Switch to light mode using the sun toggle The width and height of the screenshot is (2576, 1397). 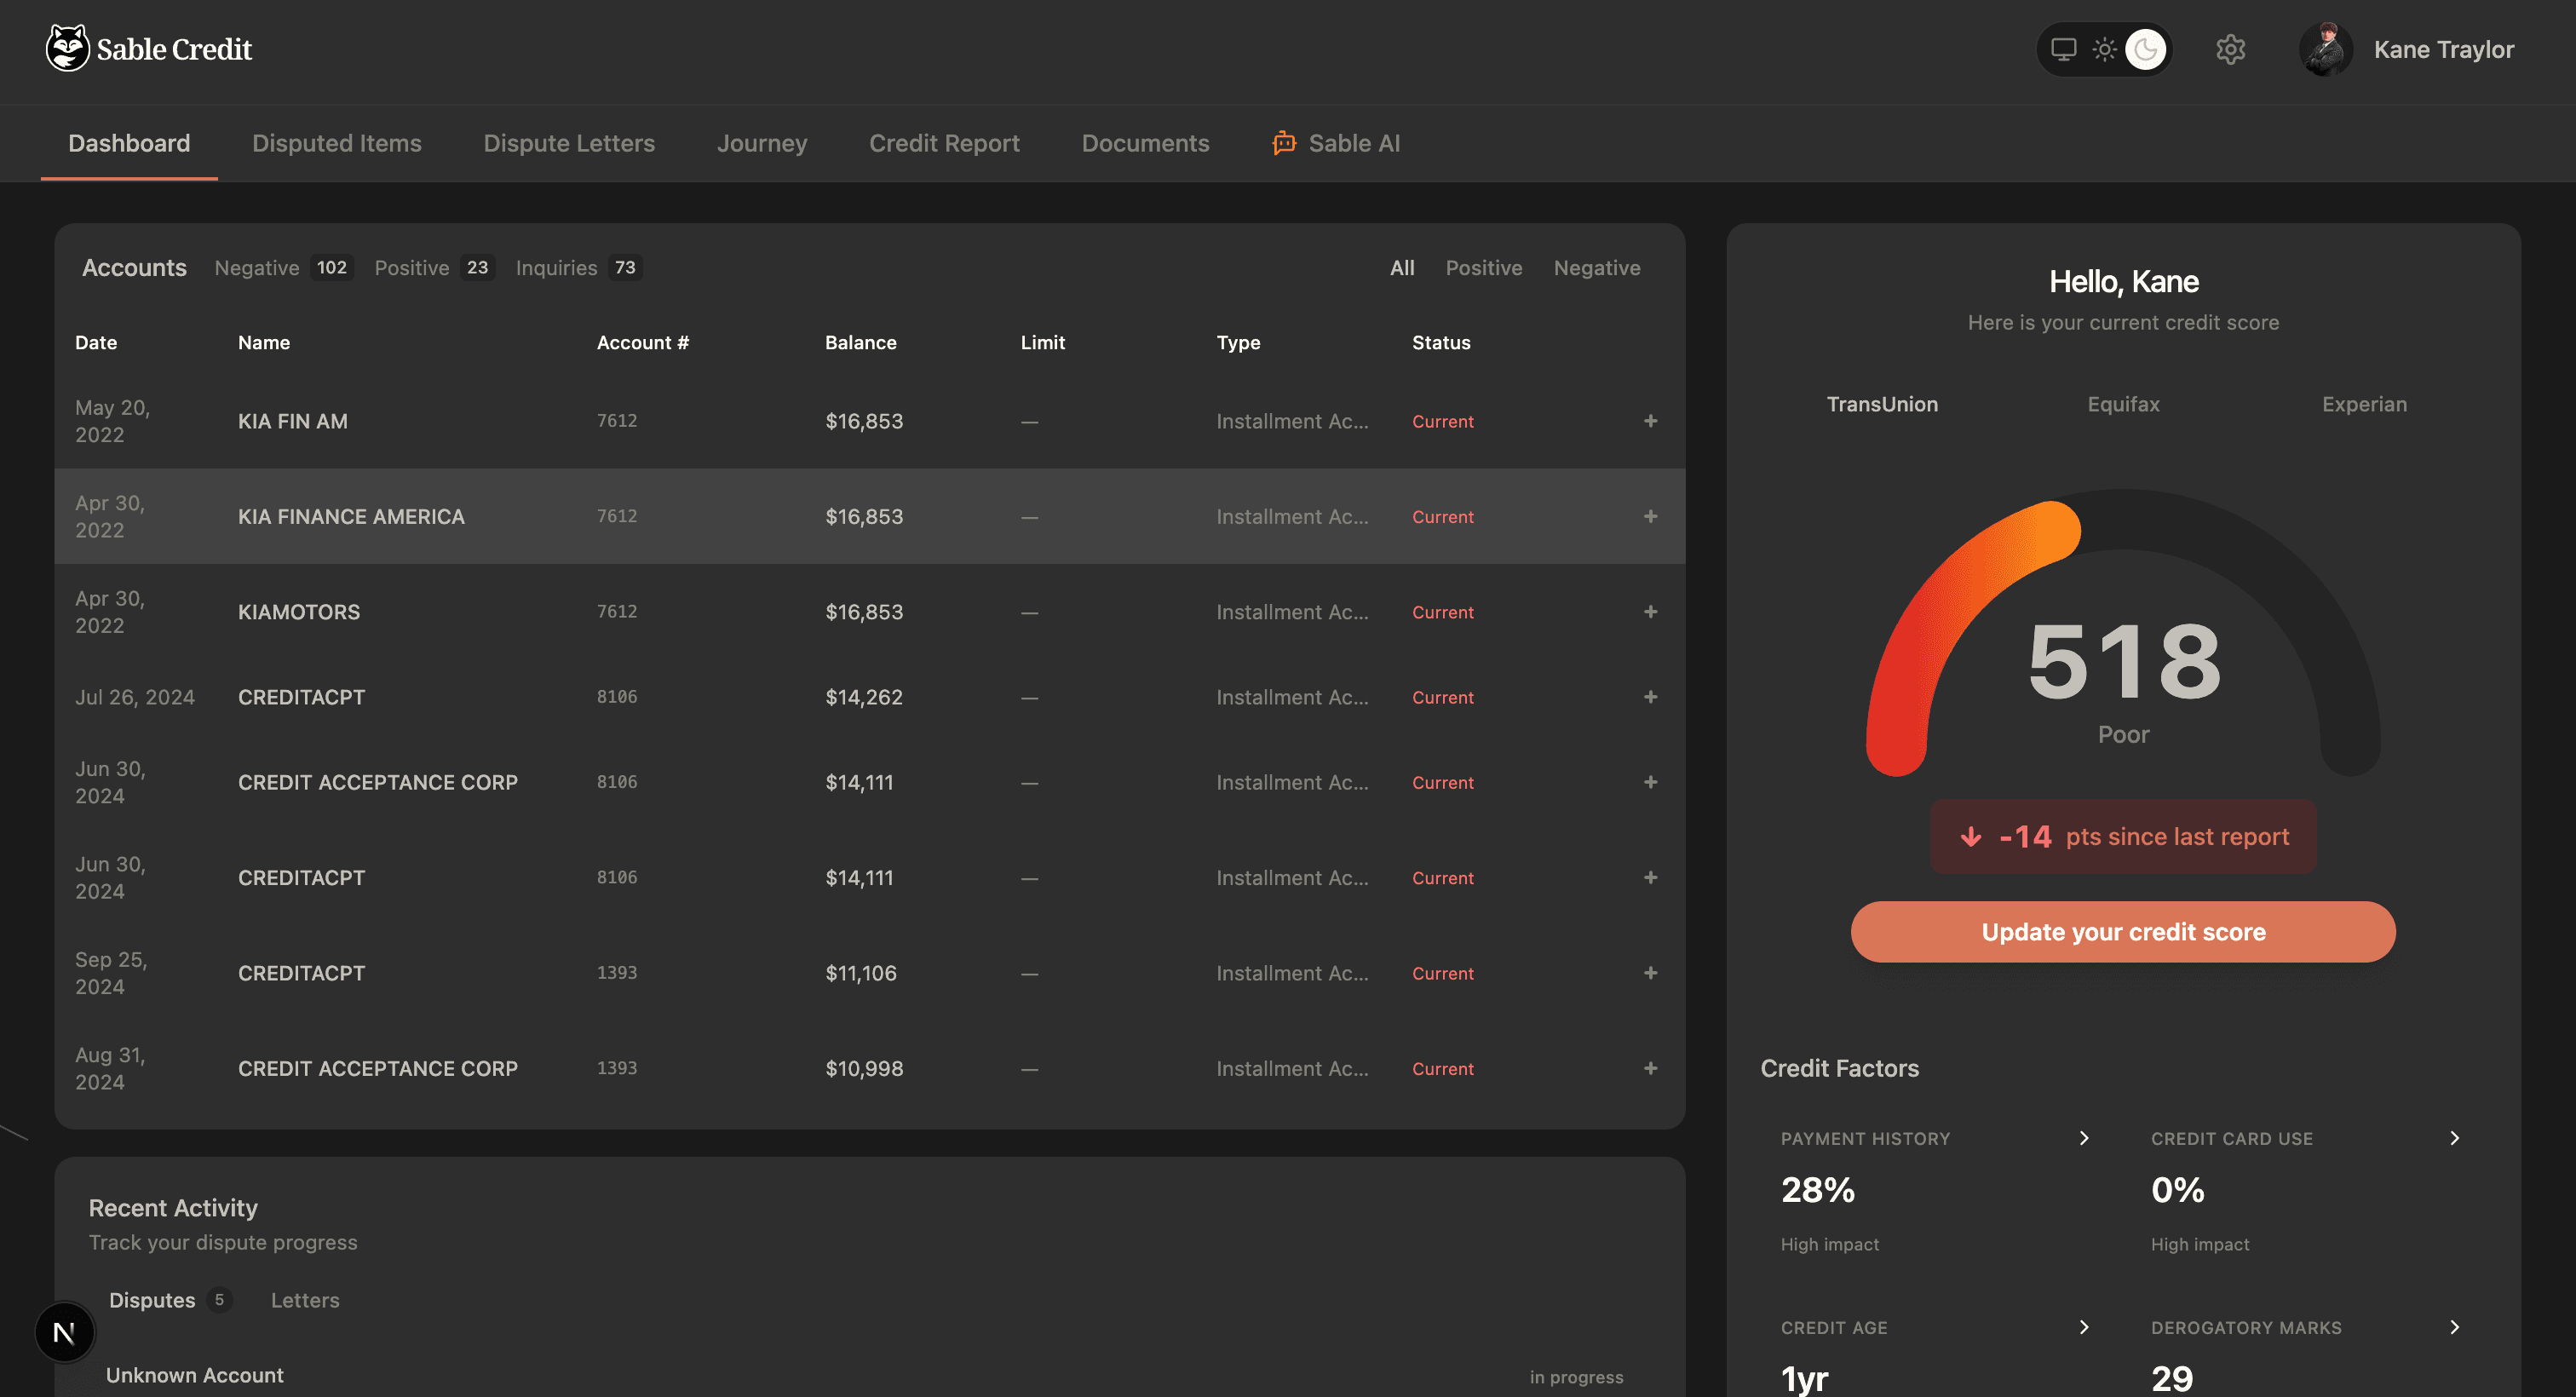tap(2104, 48)
